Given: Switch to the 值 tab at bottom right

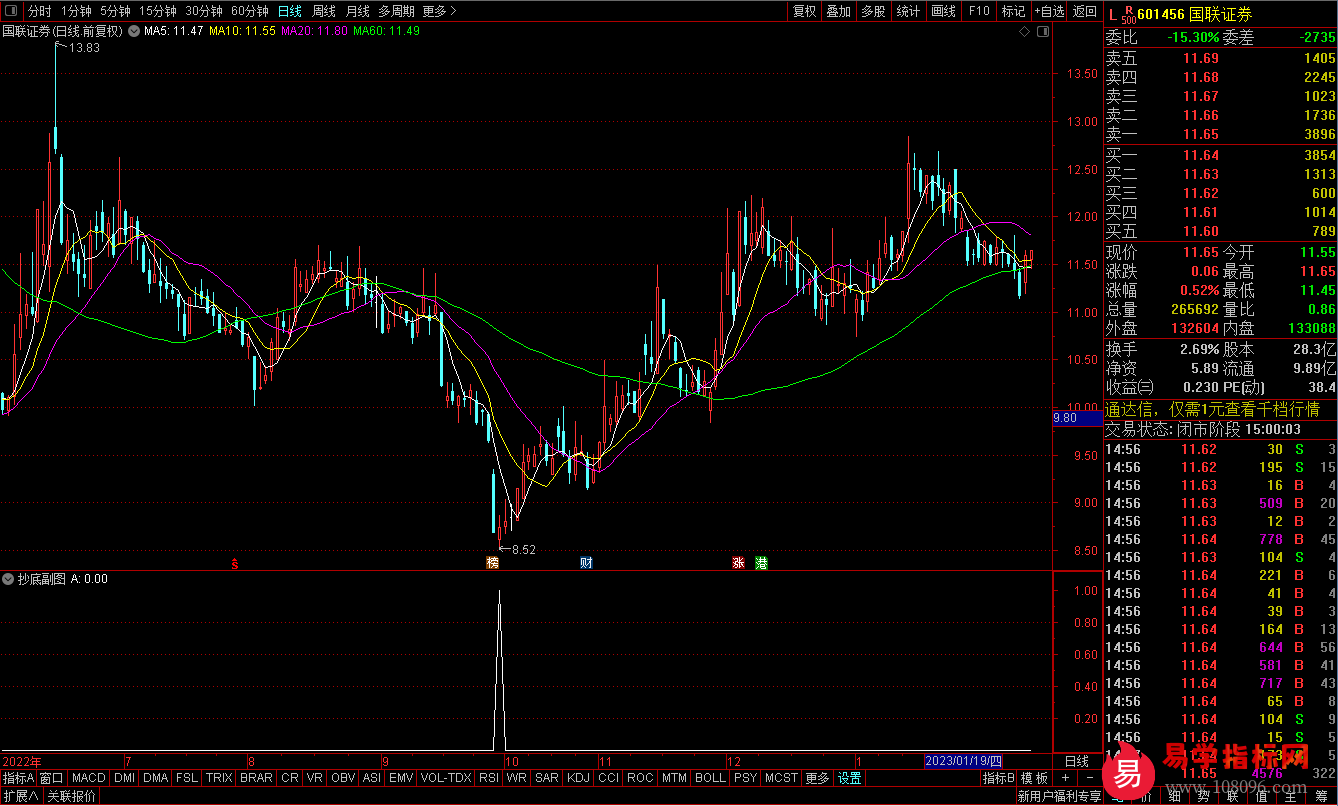Looking at the screenshot, I should point(1262,796).
